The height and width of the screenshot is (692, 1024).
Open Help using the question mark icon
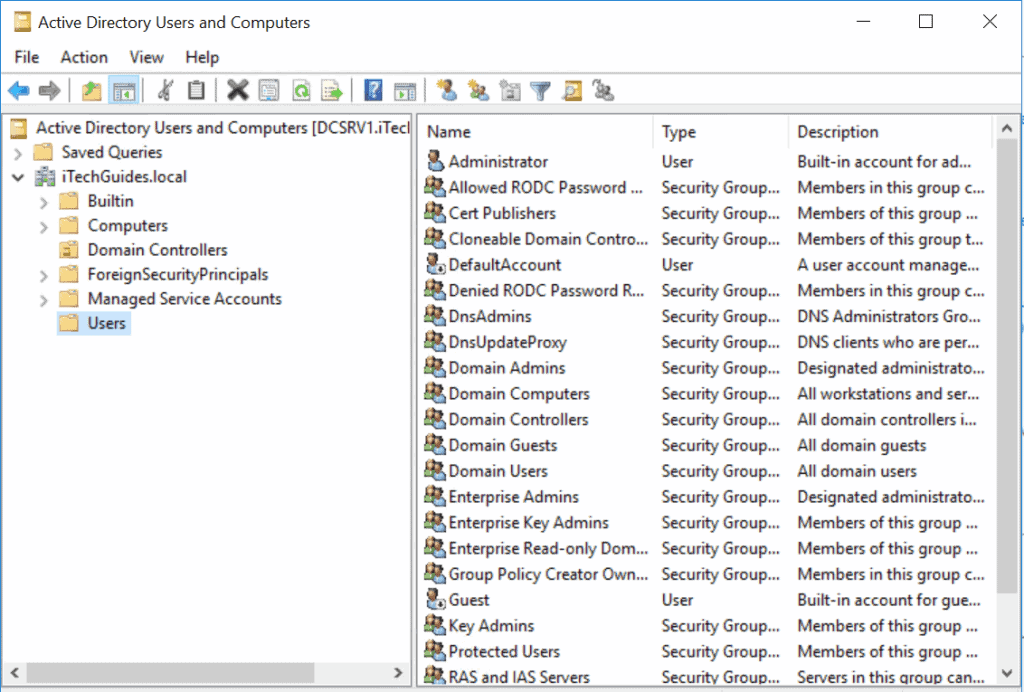(374, 91)
